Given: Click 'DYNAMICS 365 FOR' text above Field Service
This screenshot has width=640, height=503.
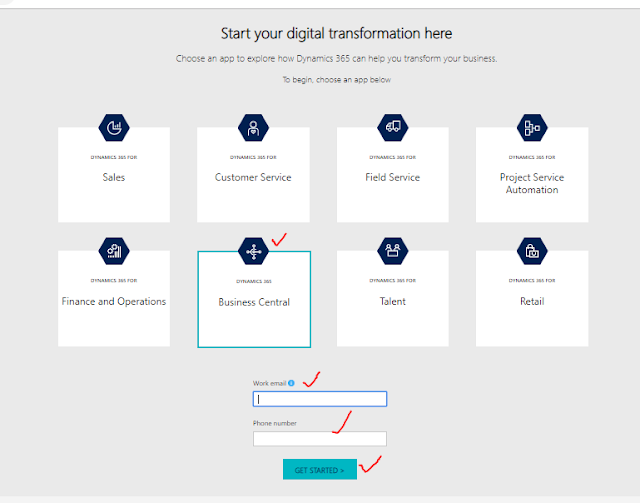Looking at the screenshot, I should coord(393,157).
